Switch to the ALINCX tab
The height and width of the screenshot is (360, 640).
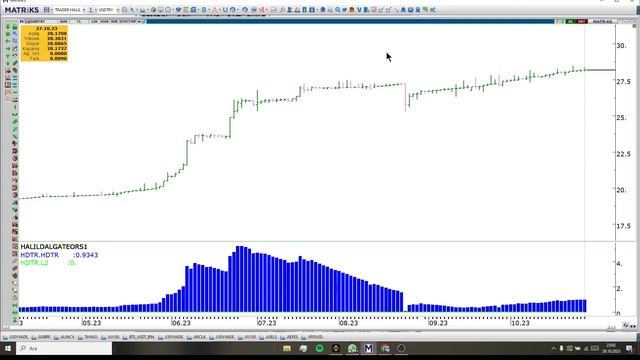pos(64,337)
